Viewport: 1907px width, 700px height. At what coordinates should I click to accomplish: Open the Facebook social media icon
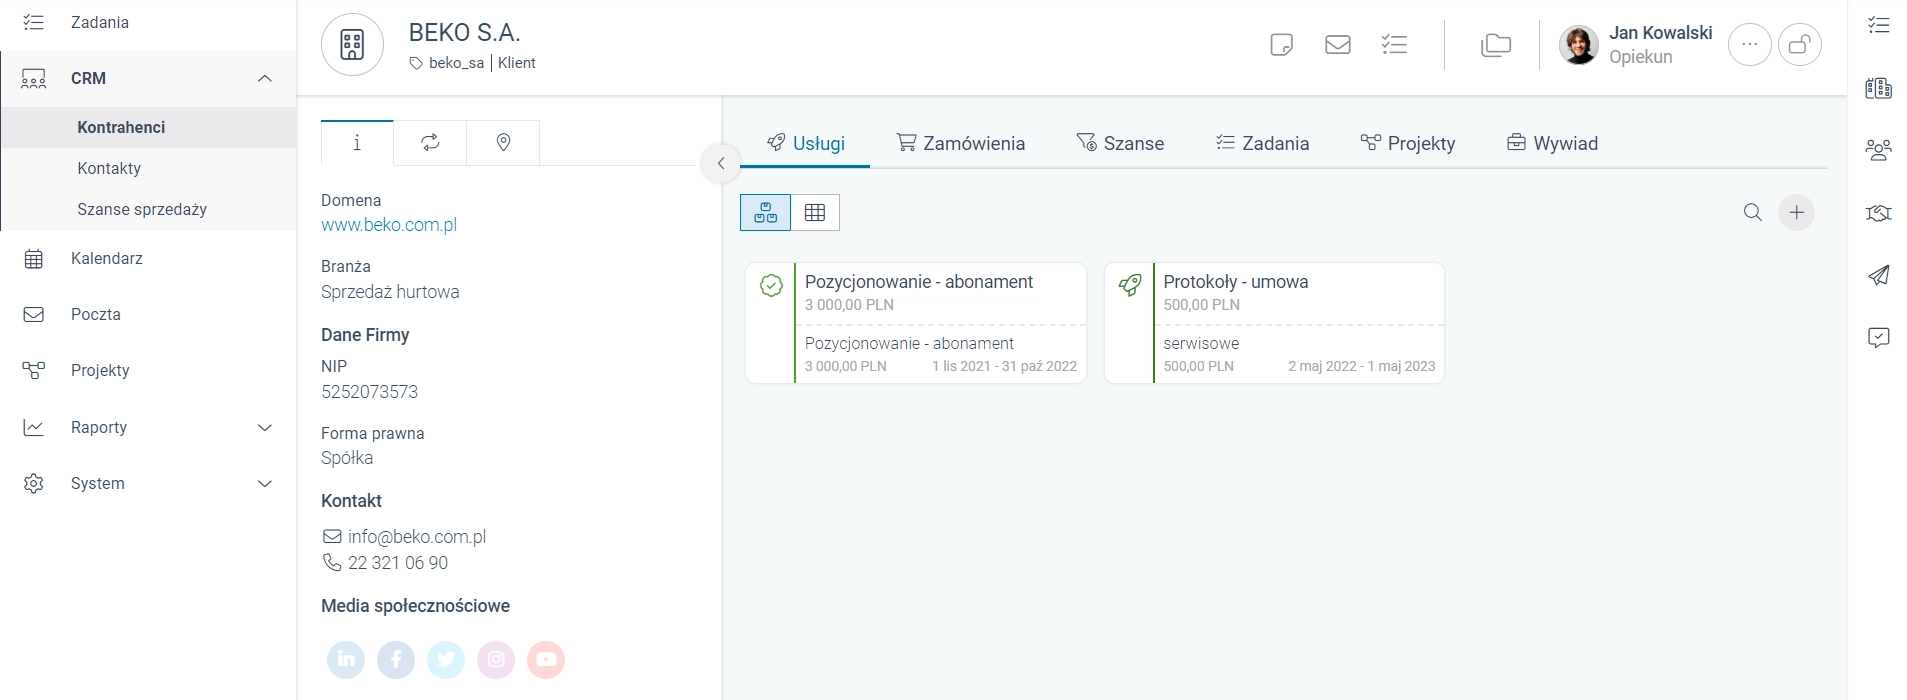click(396, 659)
